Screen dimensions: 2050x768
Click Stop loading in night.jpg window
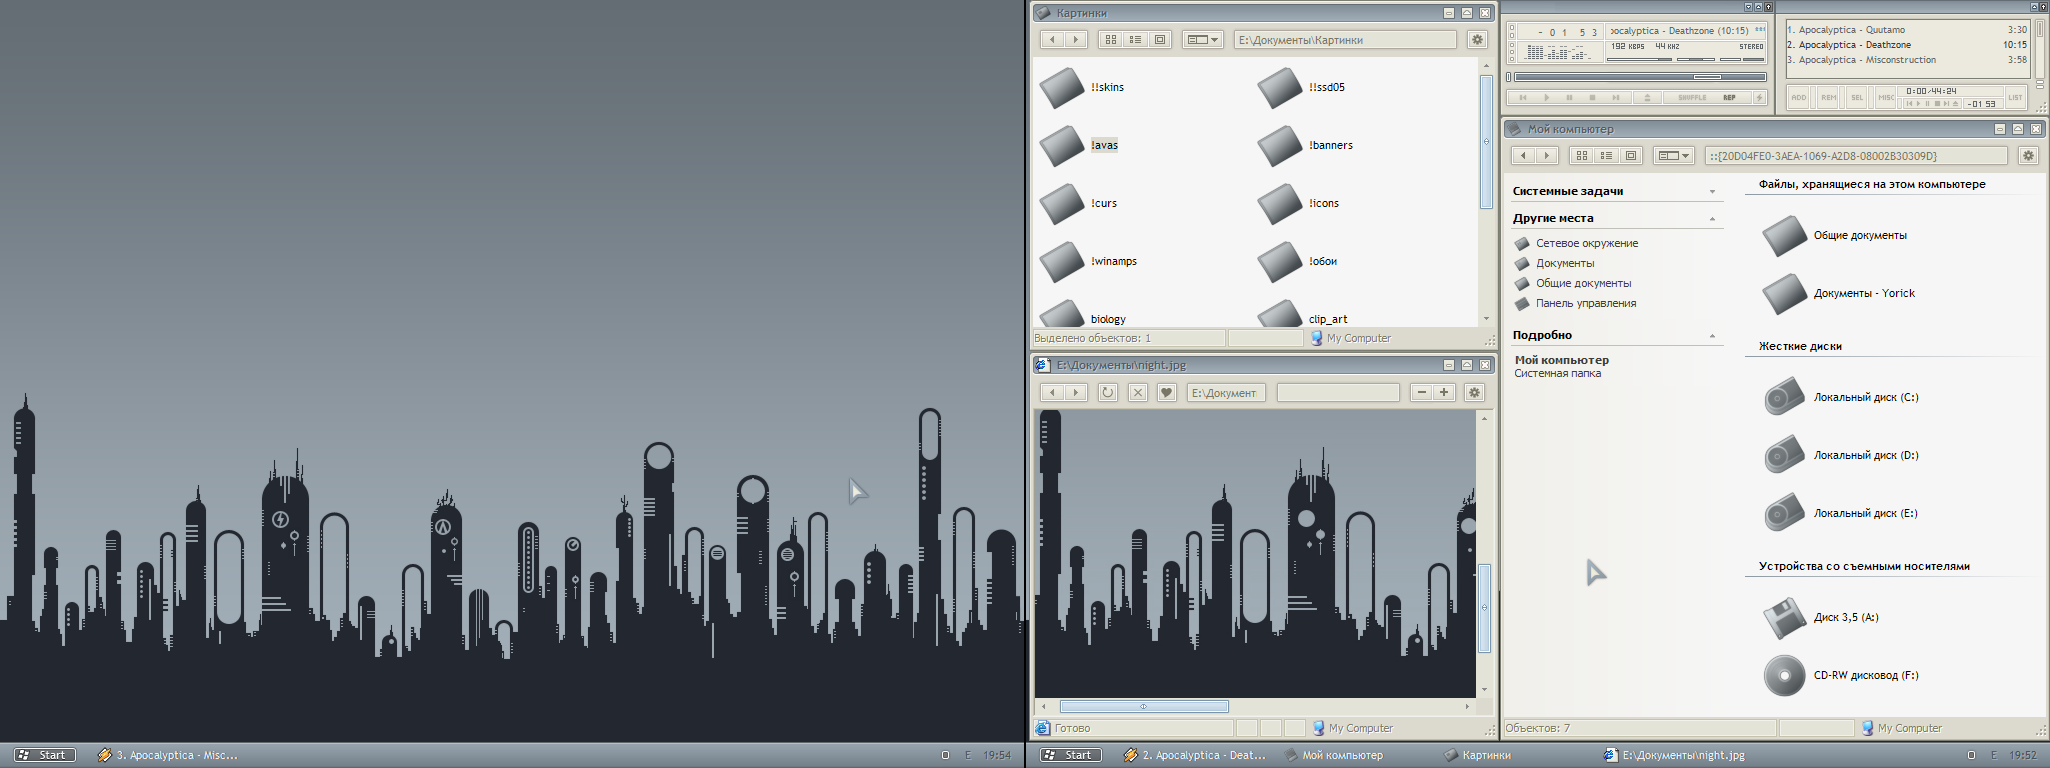pyautogui.click(x=1137, y=393)
